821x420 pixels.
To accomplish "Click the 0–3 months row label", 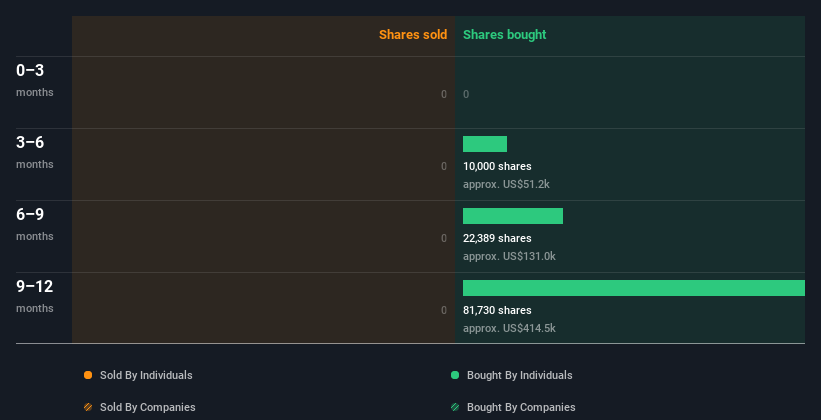I will 35,80.
